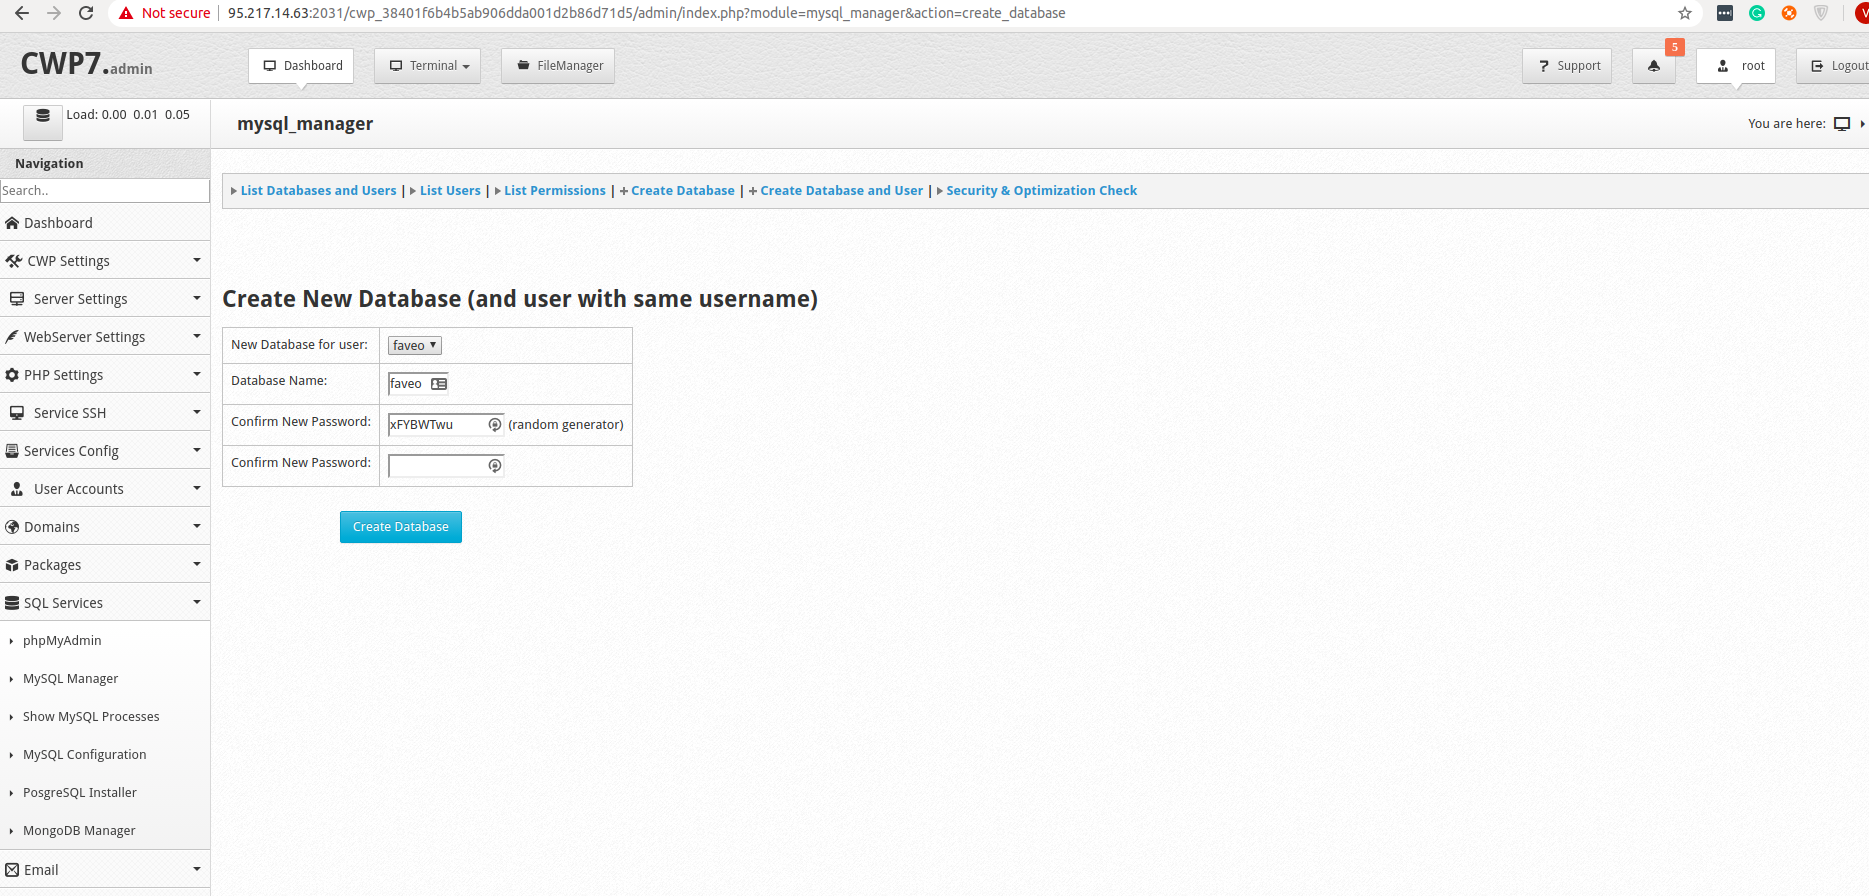This screenshot has height=896, width=1869.
Task: Click random generator icon in first password field
Action: pos(494,425)
